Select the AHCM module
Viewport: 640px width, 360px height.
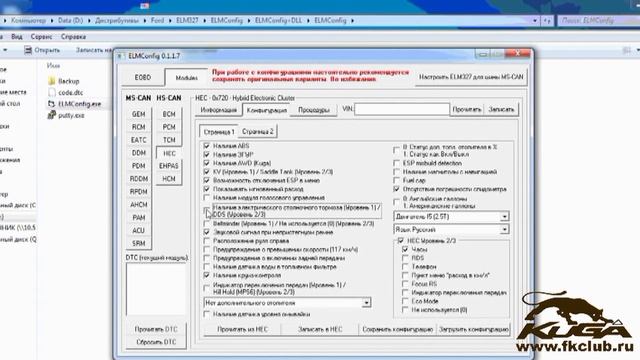[138, 204]
